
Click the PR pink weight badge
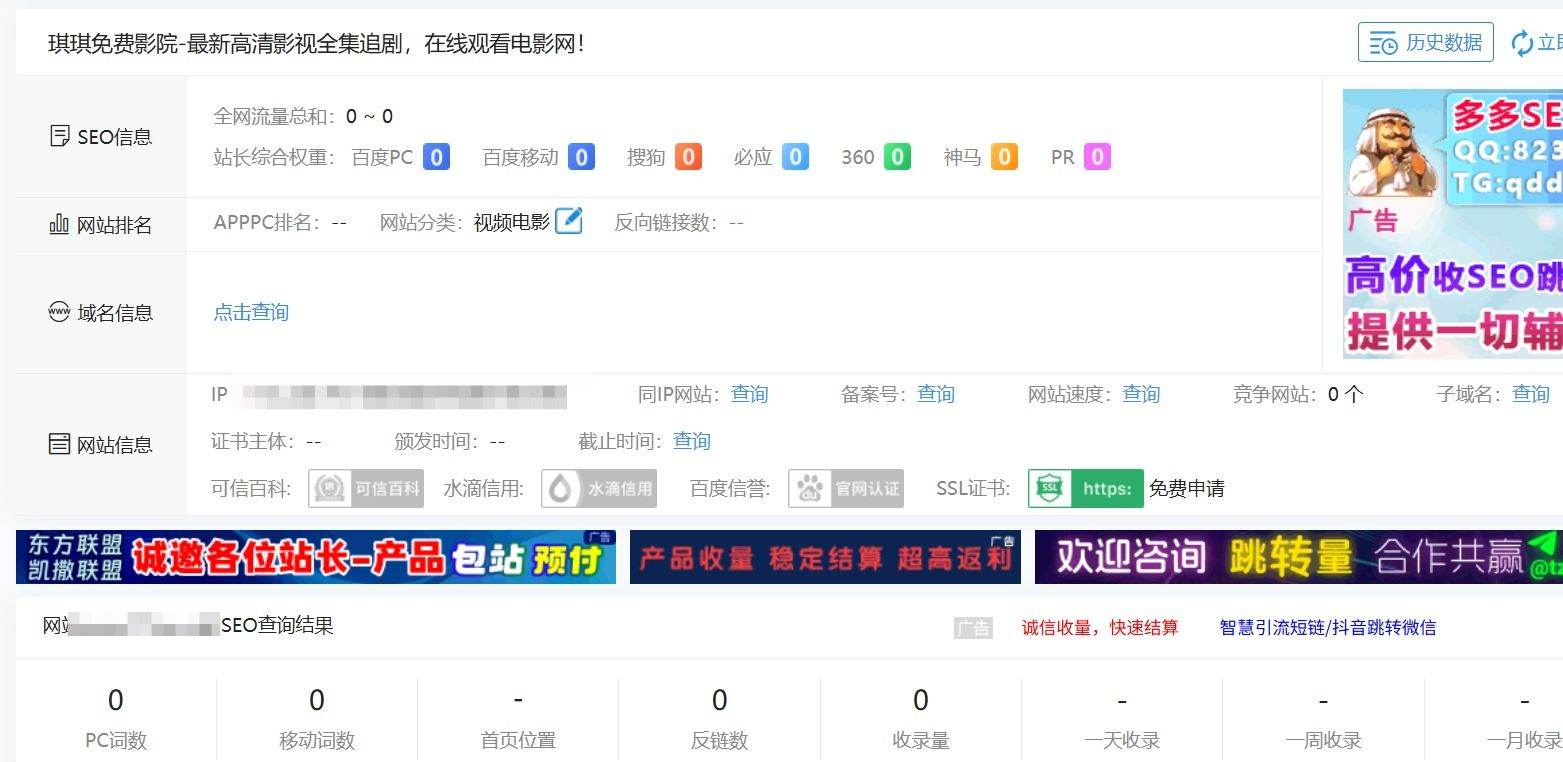point(1097,157)
